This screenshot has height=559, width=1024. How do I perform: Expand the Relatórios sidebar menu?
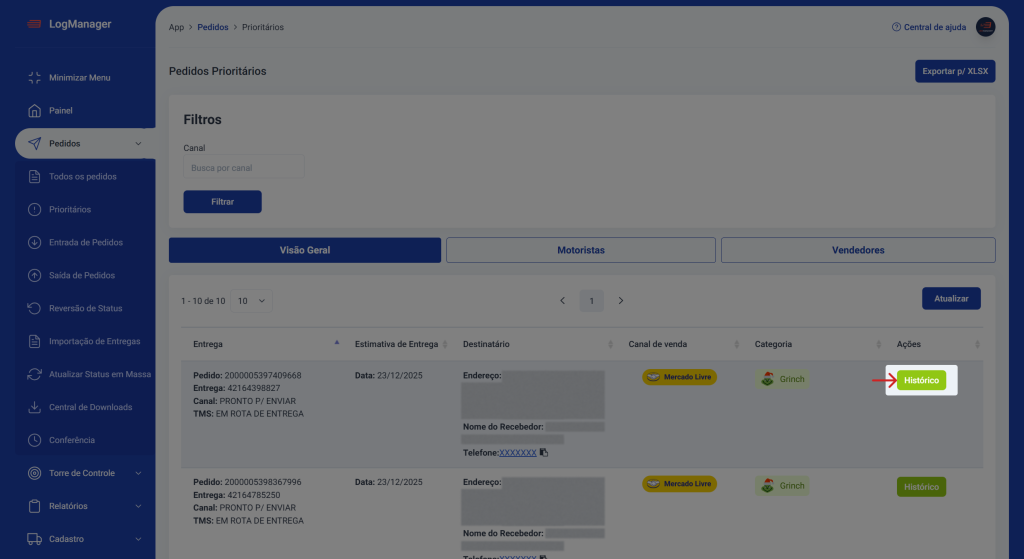(x=138, y=506)
